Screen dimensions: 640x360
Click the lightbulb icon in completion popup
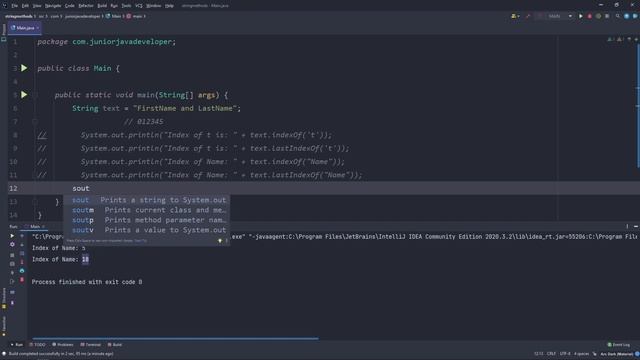pos(220,240)
